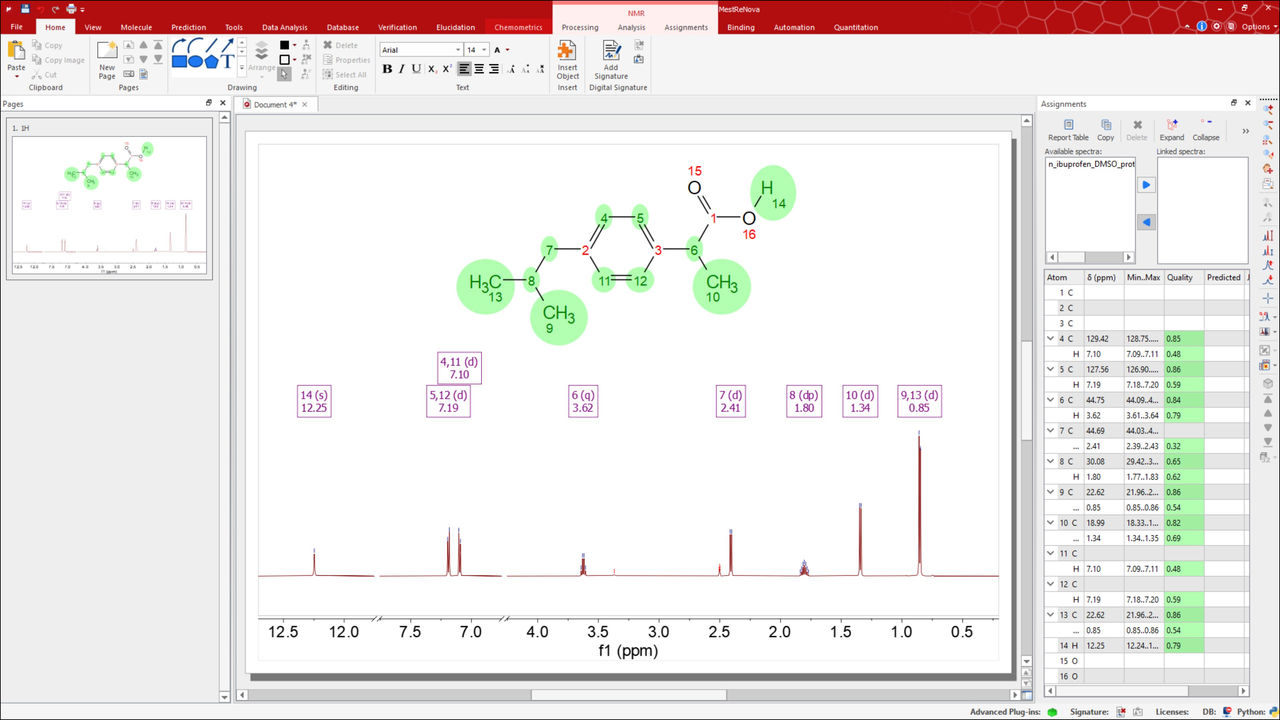The width and height of the screenshot is (1280, 720).
Task: Open the Arial font dropdown
Action: (x=458, y=50)
